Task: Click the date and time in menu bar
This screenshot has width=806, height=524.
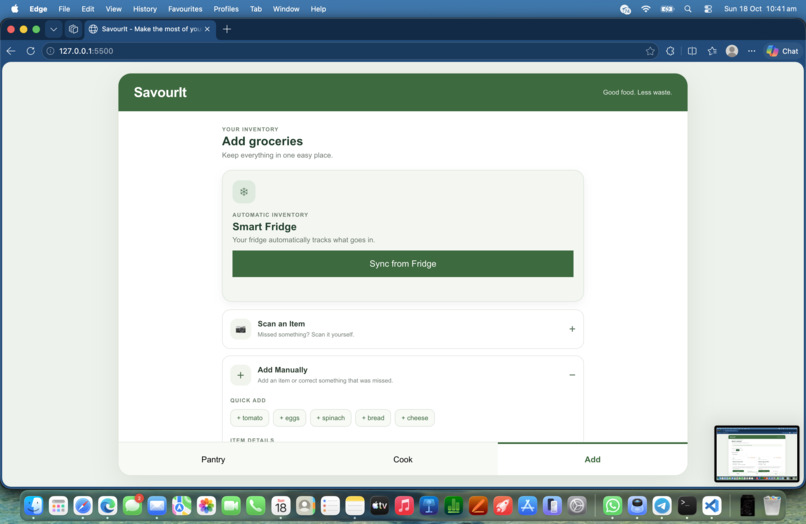Action: click(x=760, y=9)
